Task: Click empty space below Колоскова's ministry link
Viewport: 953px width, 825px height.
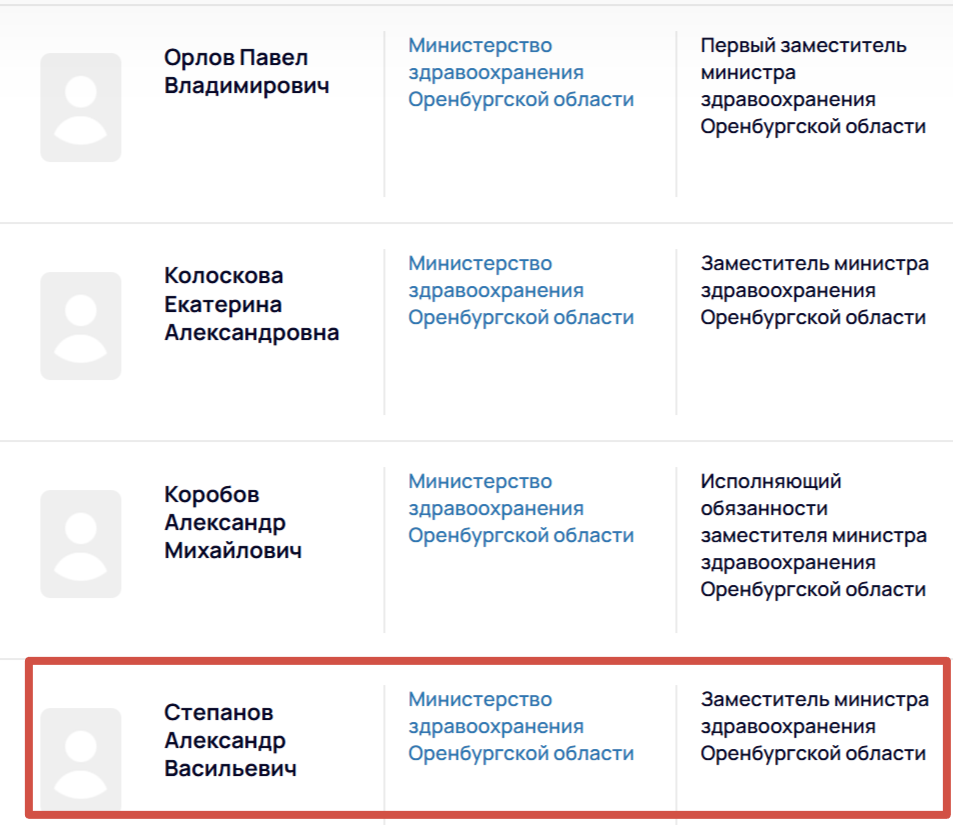Action: point(530,375)
